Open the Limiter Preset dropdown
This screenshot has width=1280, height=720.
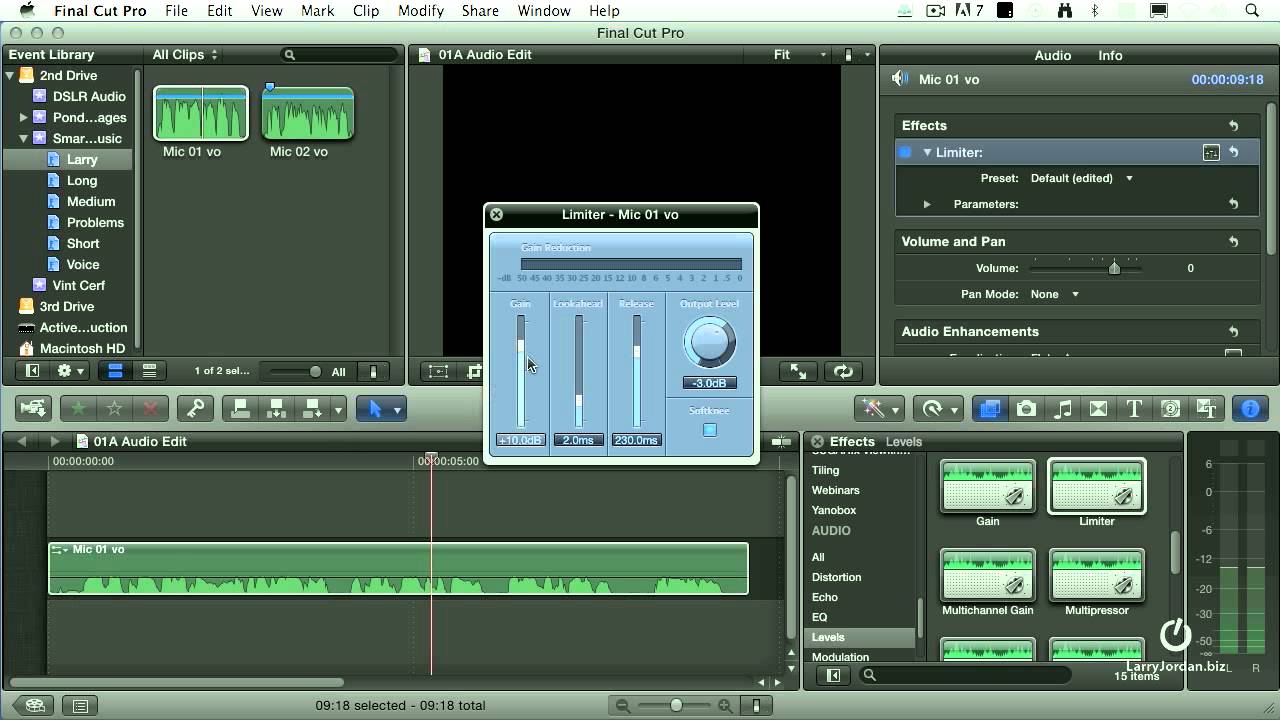click(1083, 178)
